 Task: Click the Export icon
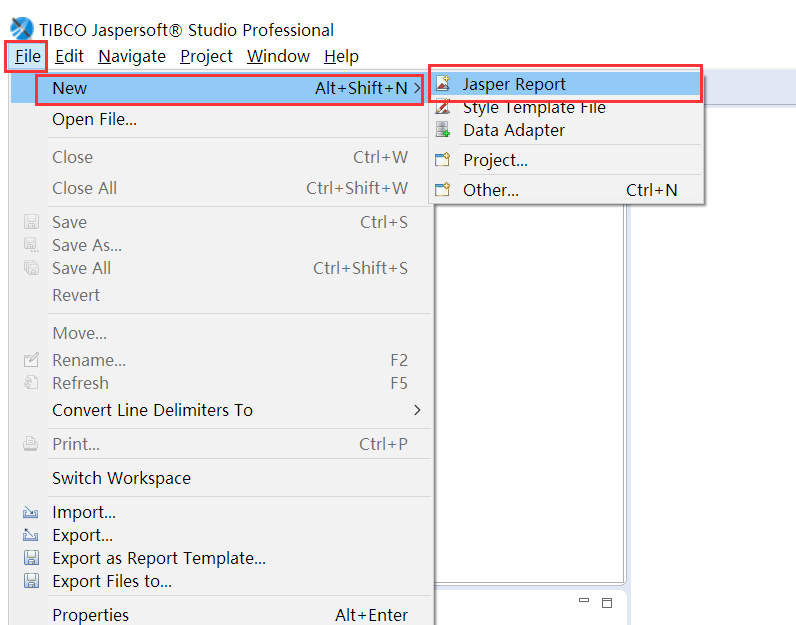[x=30, y=535]
